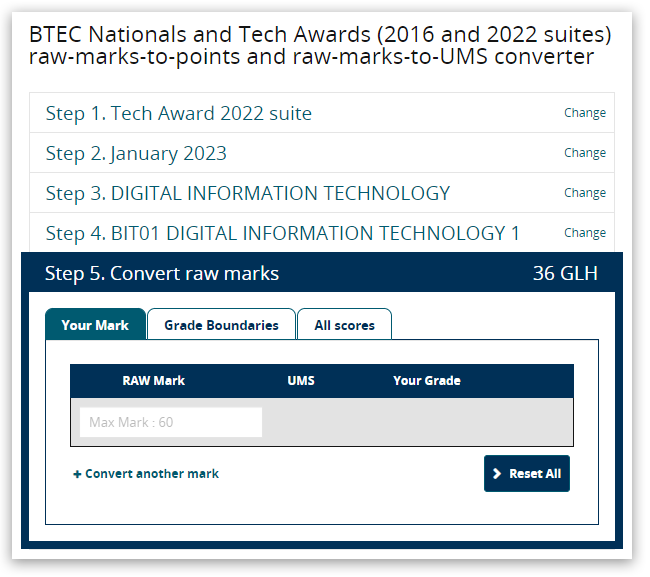Image resolution: width=650 pixels, height=577 pixels.
Task: Collapse Step 5 Convert raw marks header
Action: (x=162, y=274)
